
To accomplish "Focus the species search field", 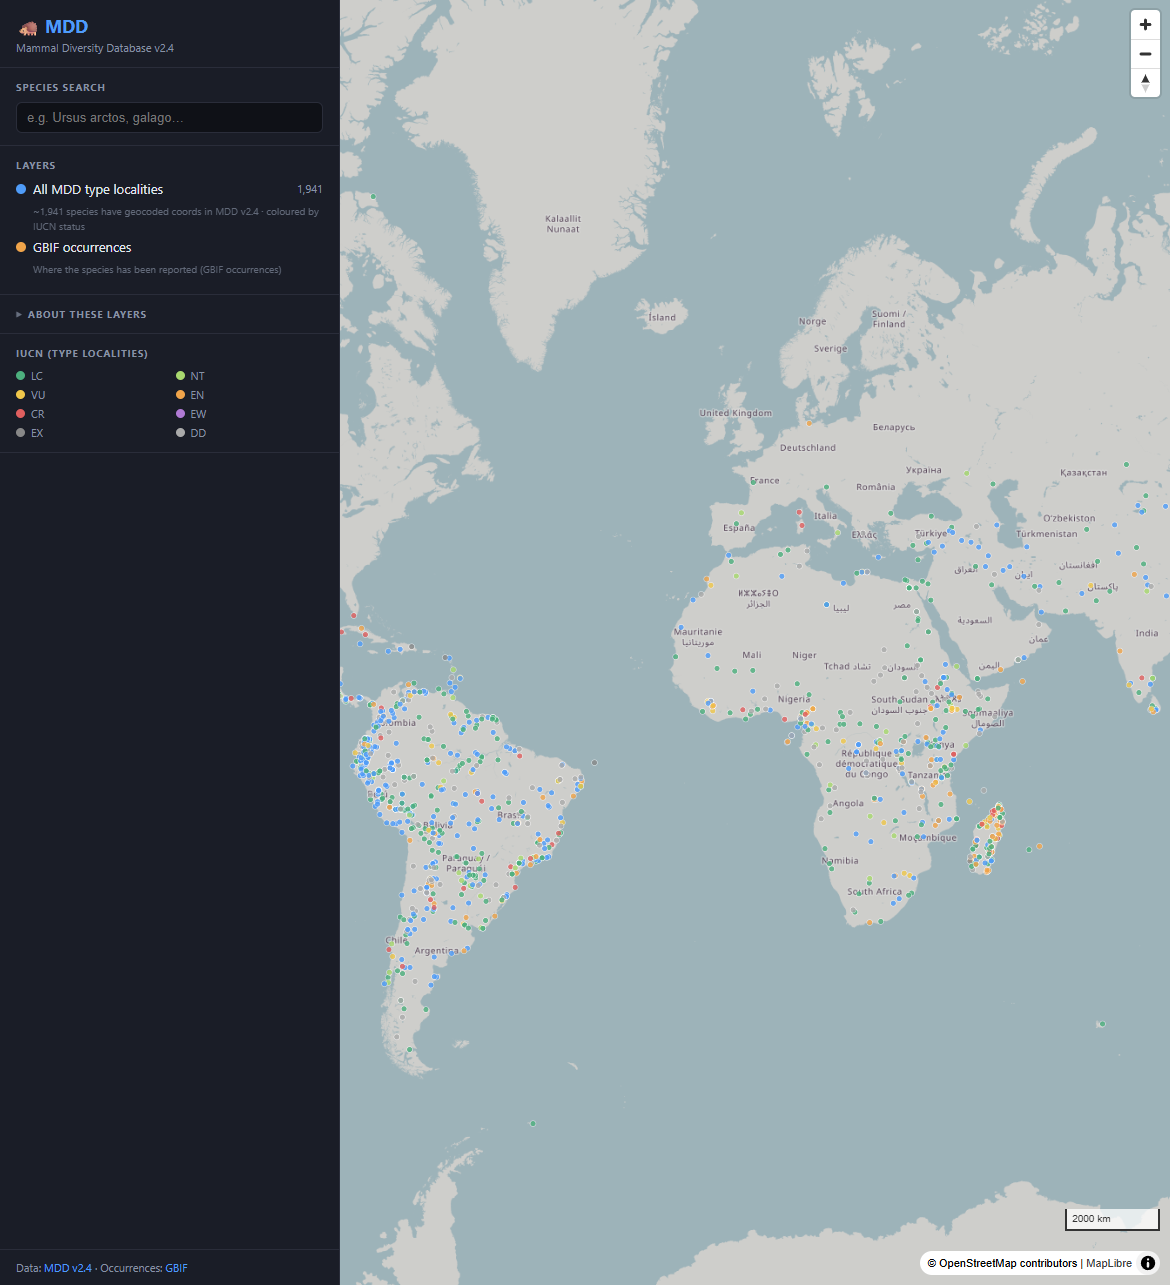I will (169, 117).
